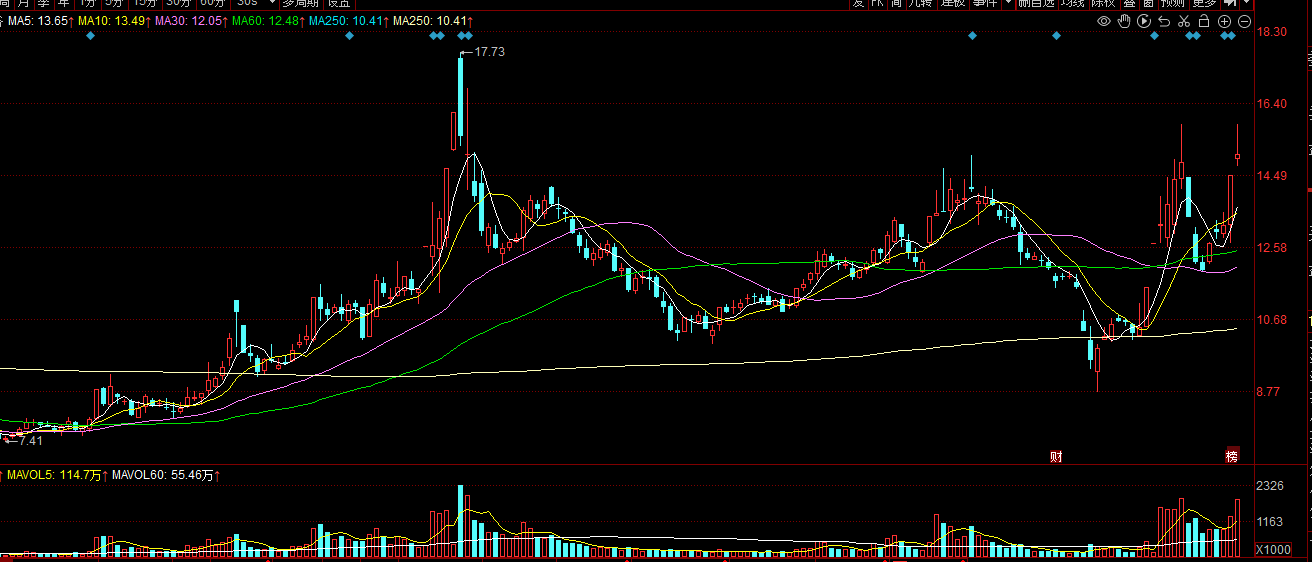Screen dimensions: 1312x562
Task: Click the 榜 ranking marker on chart
Action: click(1232, 456)
